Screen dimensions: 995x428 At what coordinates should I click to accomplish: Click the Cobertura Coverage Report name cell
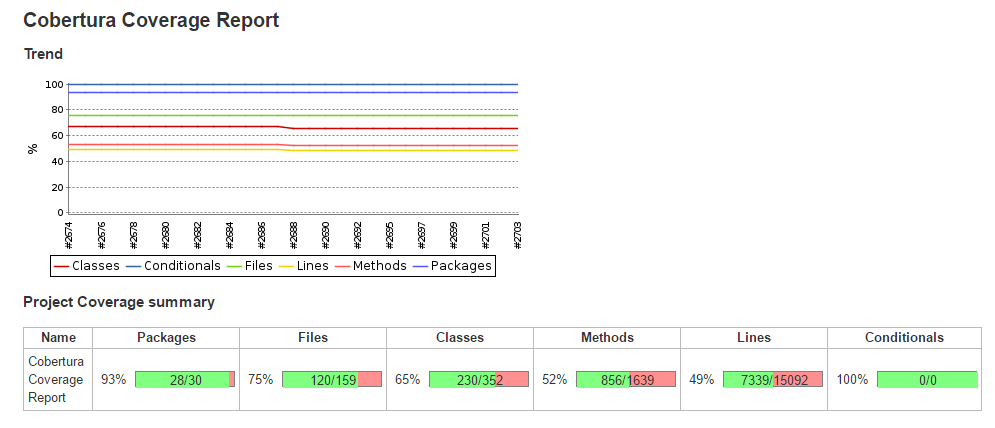click(57, 380)
